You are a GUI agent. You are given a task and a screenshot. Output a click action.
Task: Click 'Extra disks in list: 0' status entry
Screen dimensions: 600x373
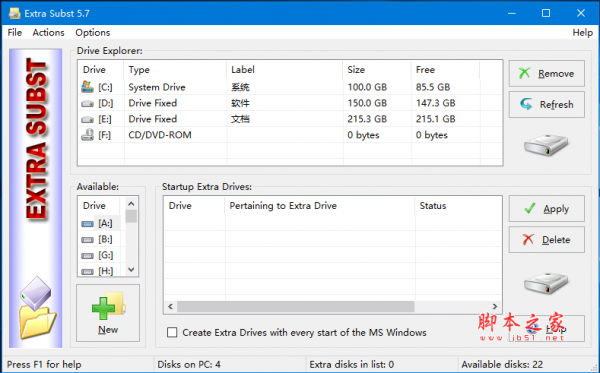click(352, 364)
